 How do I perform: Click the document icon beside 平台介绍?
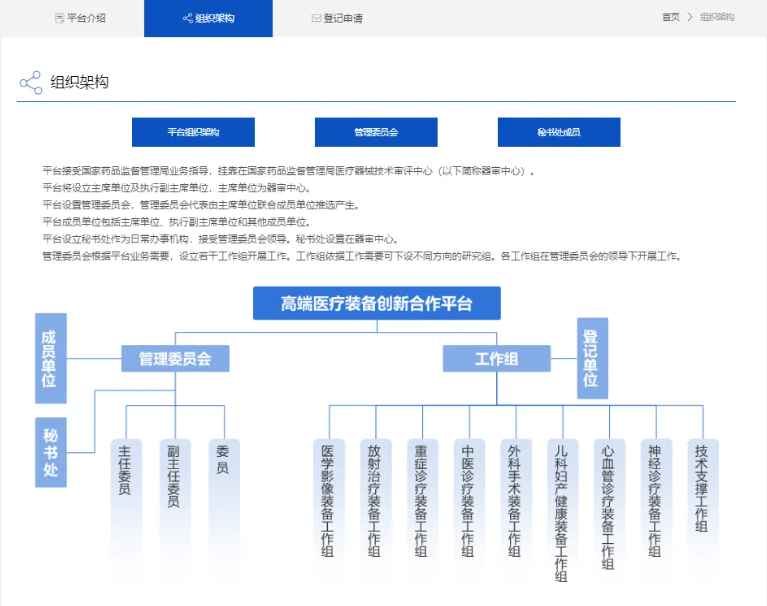59,19
